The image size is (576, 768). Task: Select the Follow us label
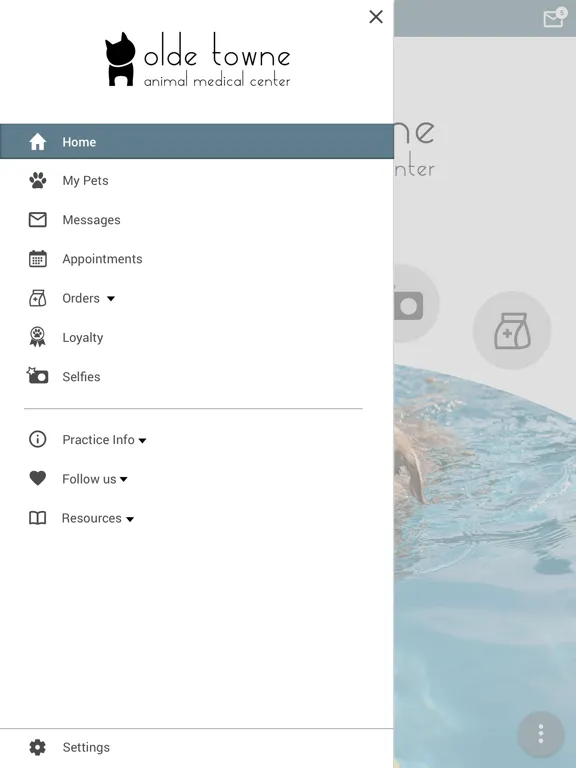point(89,479)
